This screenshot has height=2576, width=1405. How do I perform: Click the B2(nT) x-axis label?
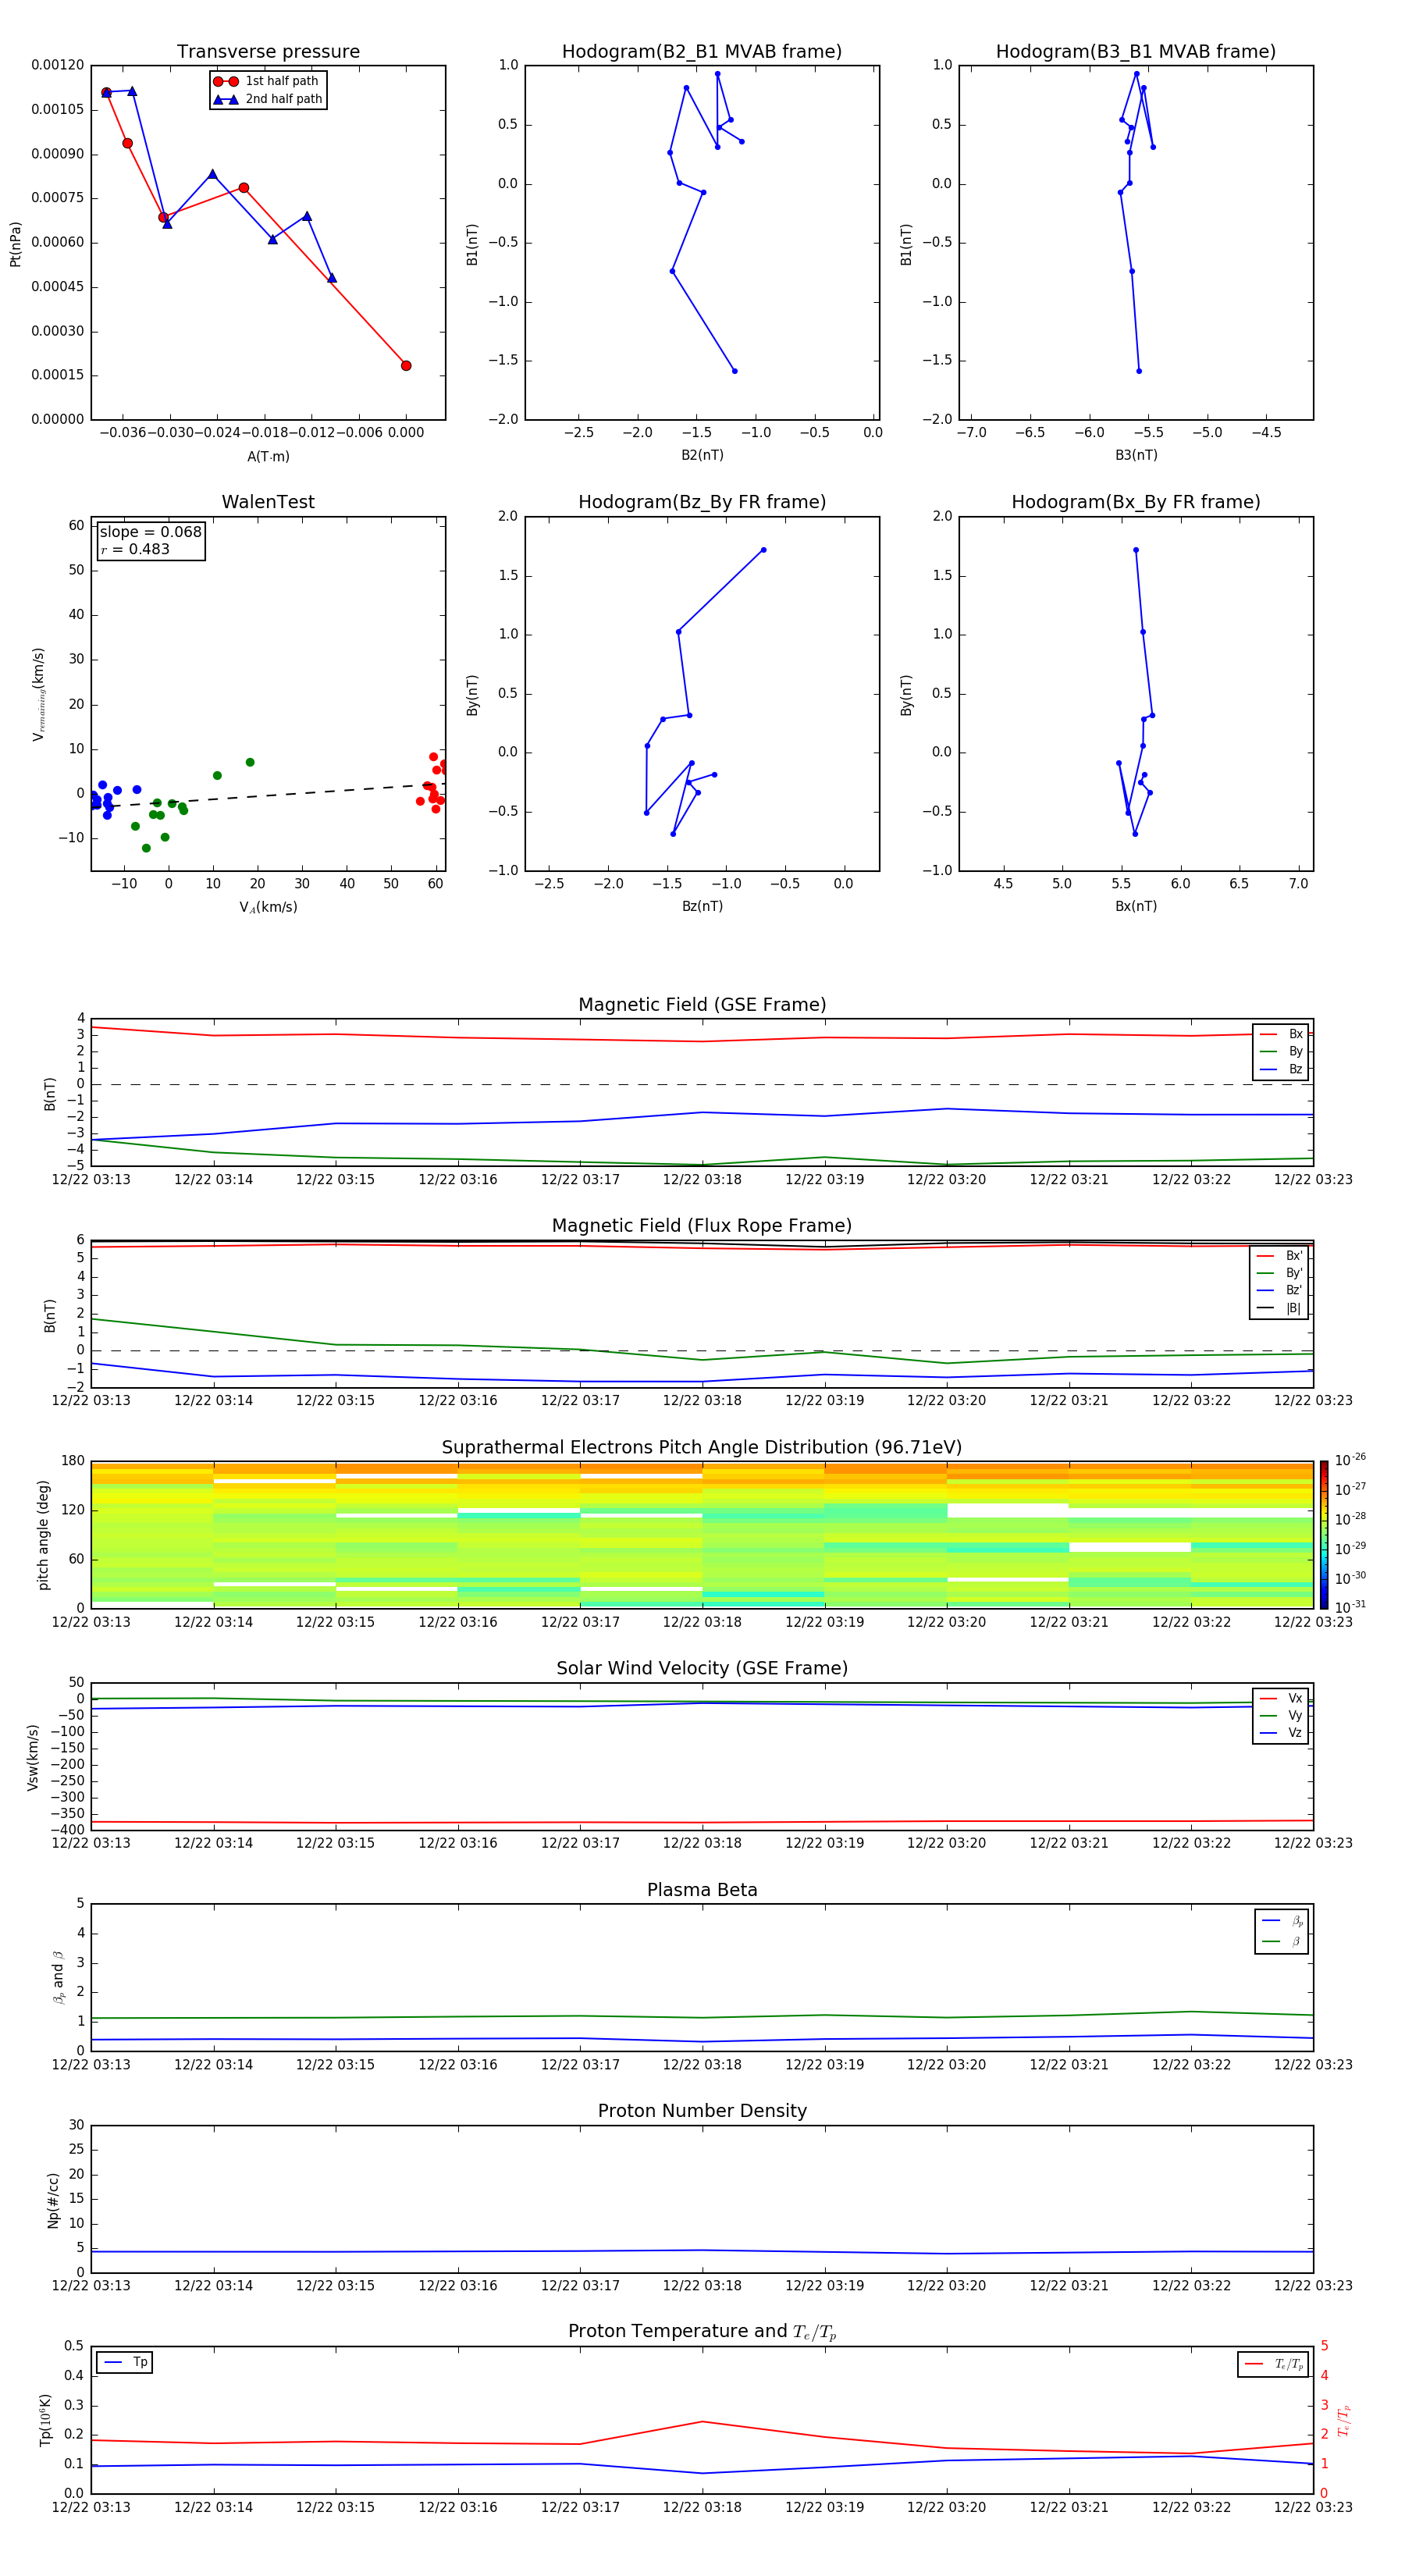(702, 455)
